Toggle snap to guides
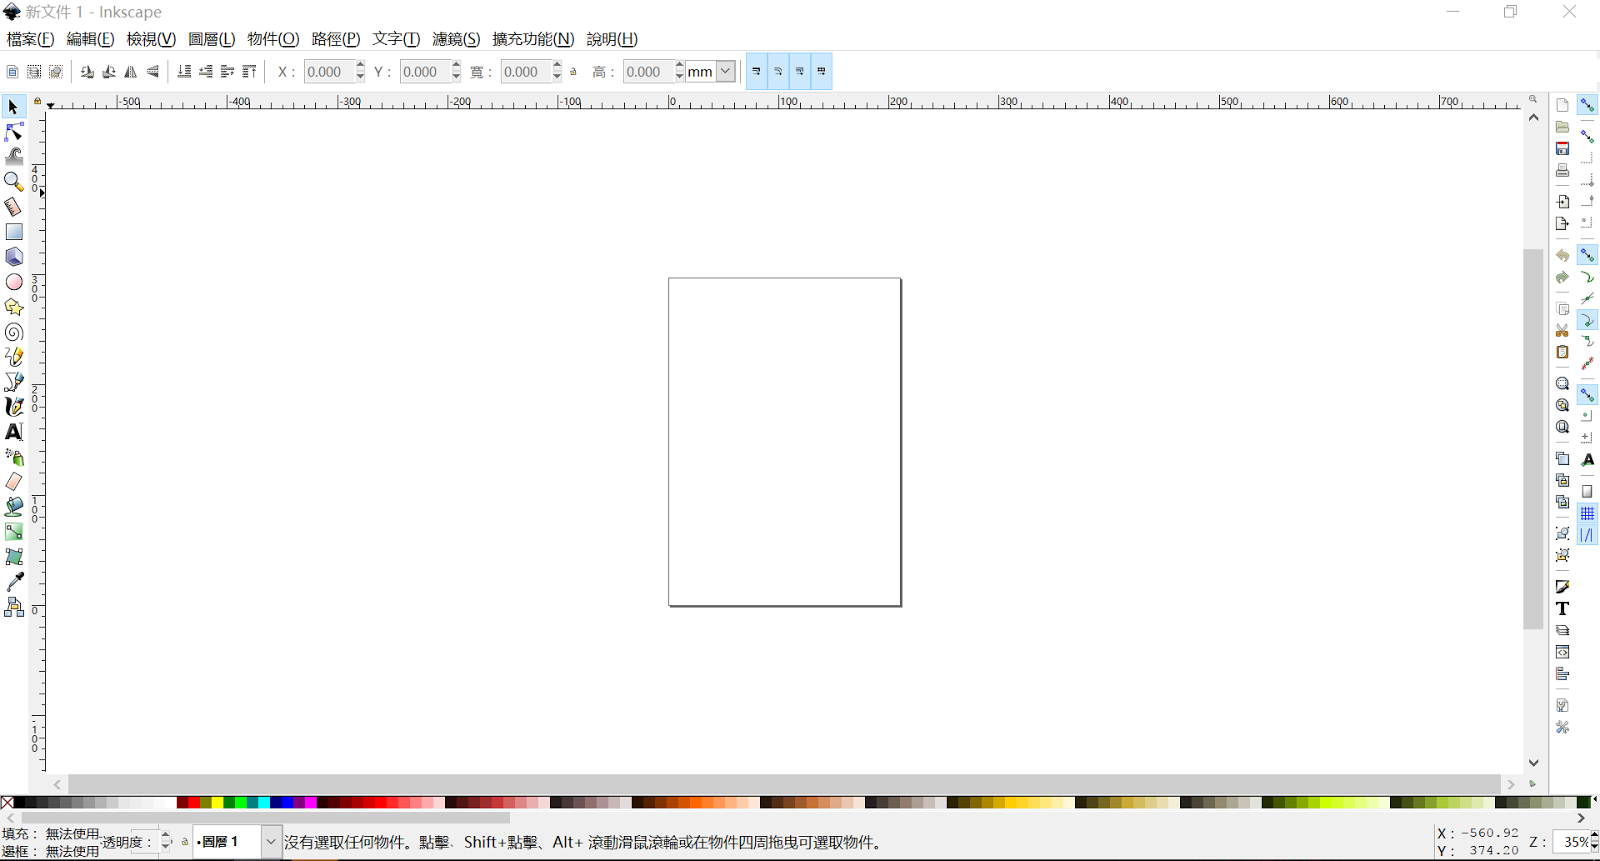Viewport: 1600px width, 861px height. click(1587, 536)
